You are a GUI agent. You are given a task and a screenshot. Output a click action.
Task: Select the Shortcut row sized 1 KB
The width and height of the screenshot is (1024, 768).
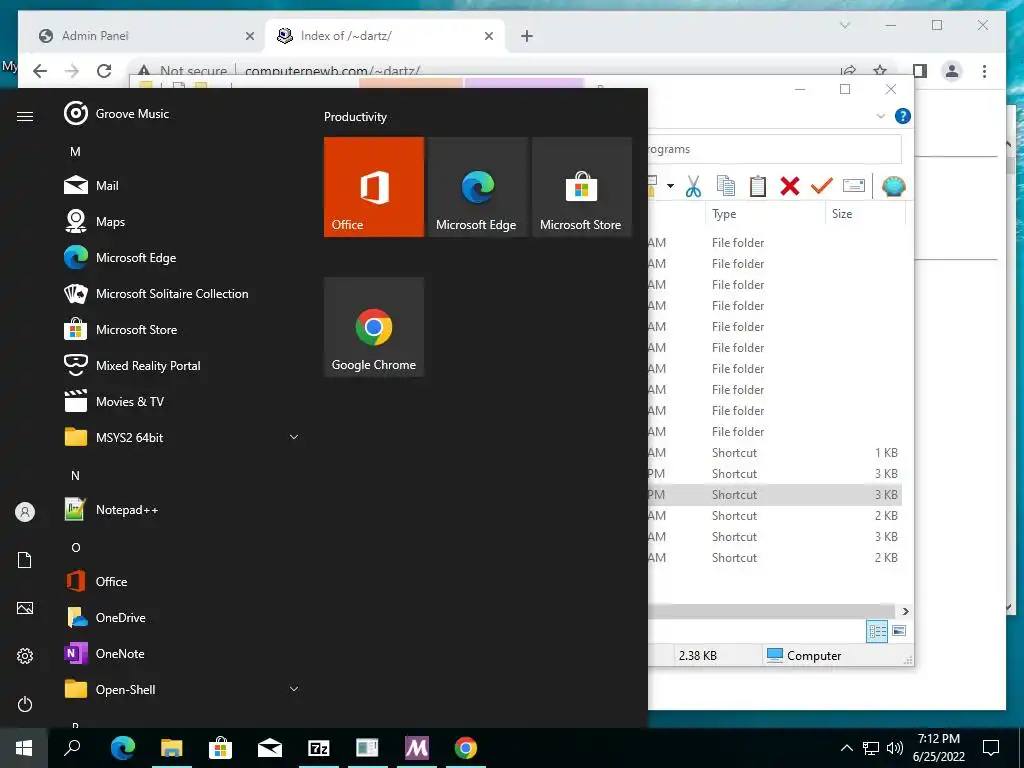coord(775,453)
